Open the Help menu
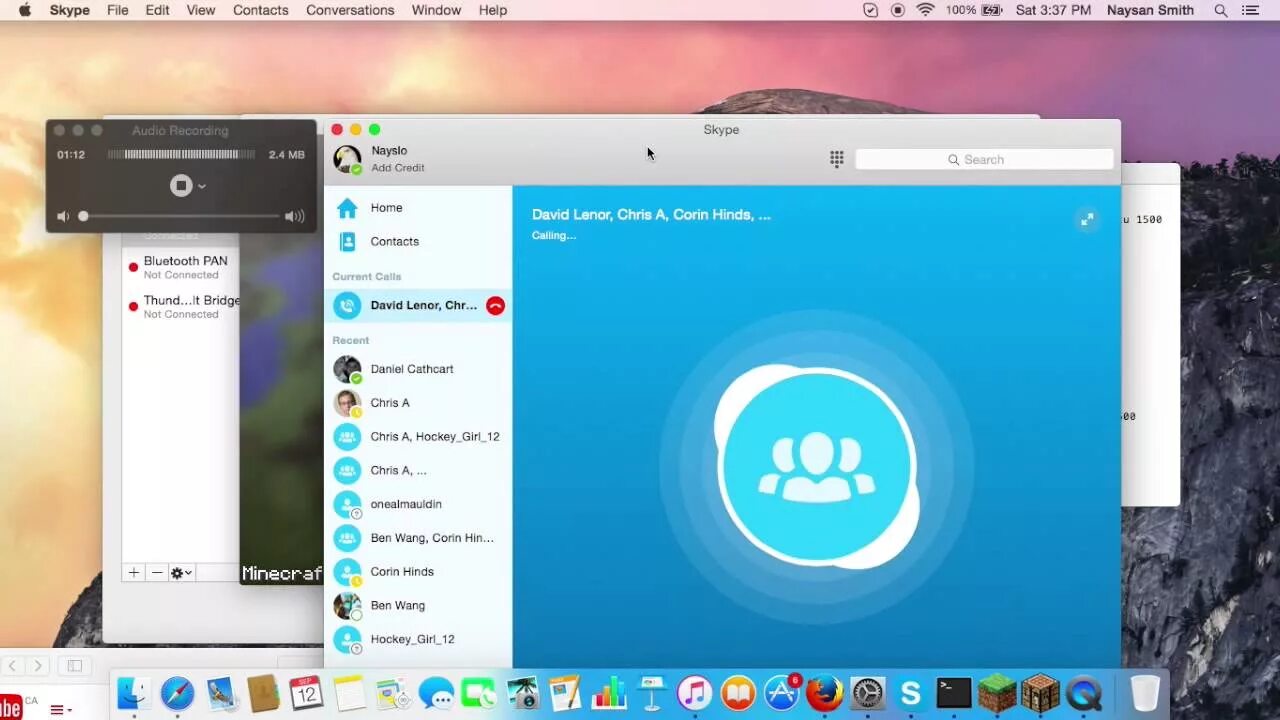 [493, 10]
